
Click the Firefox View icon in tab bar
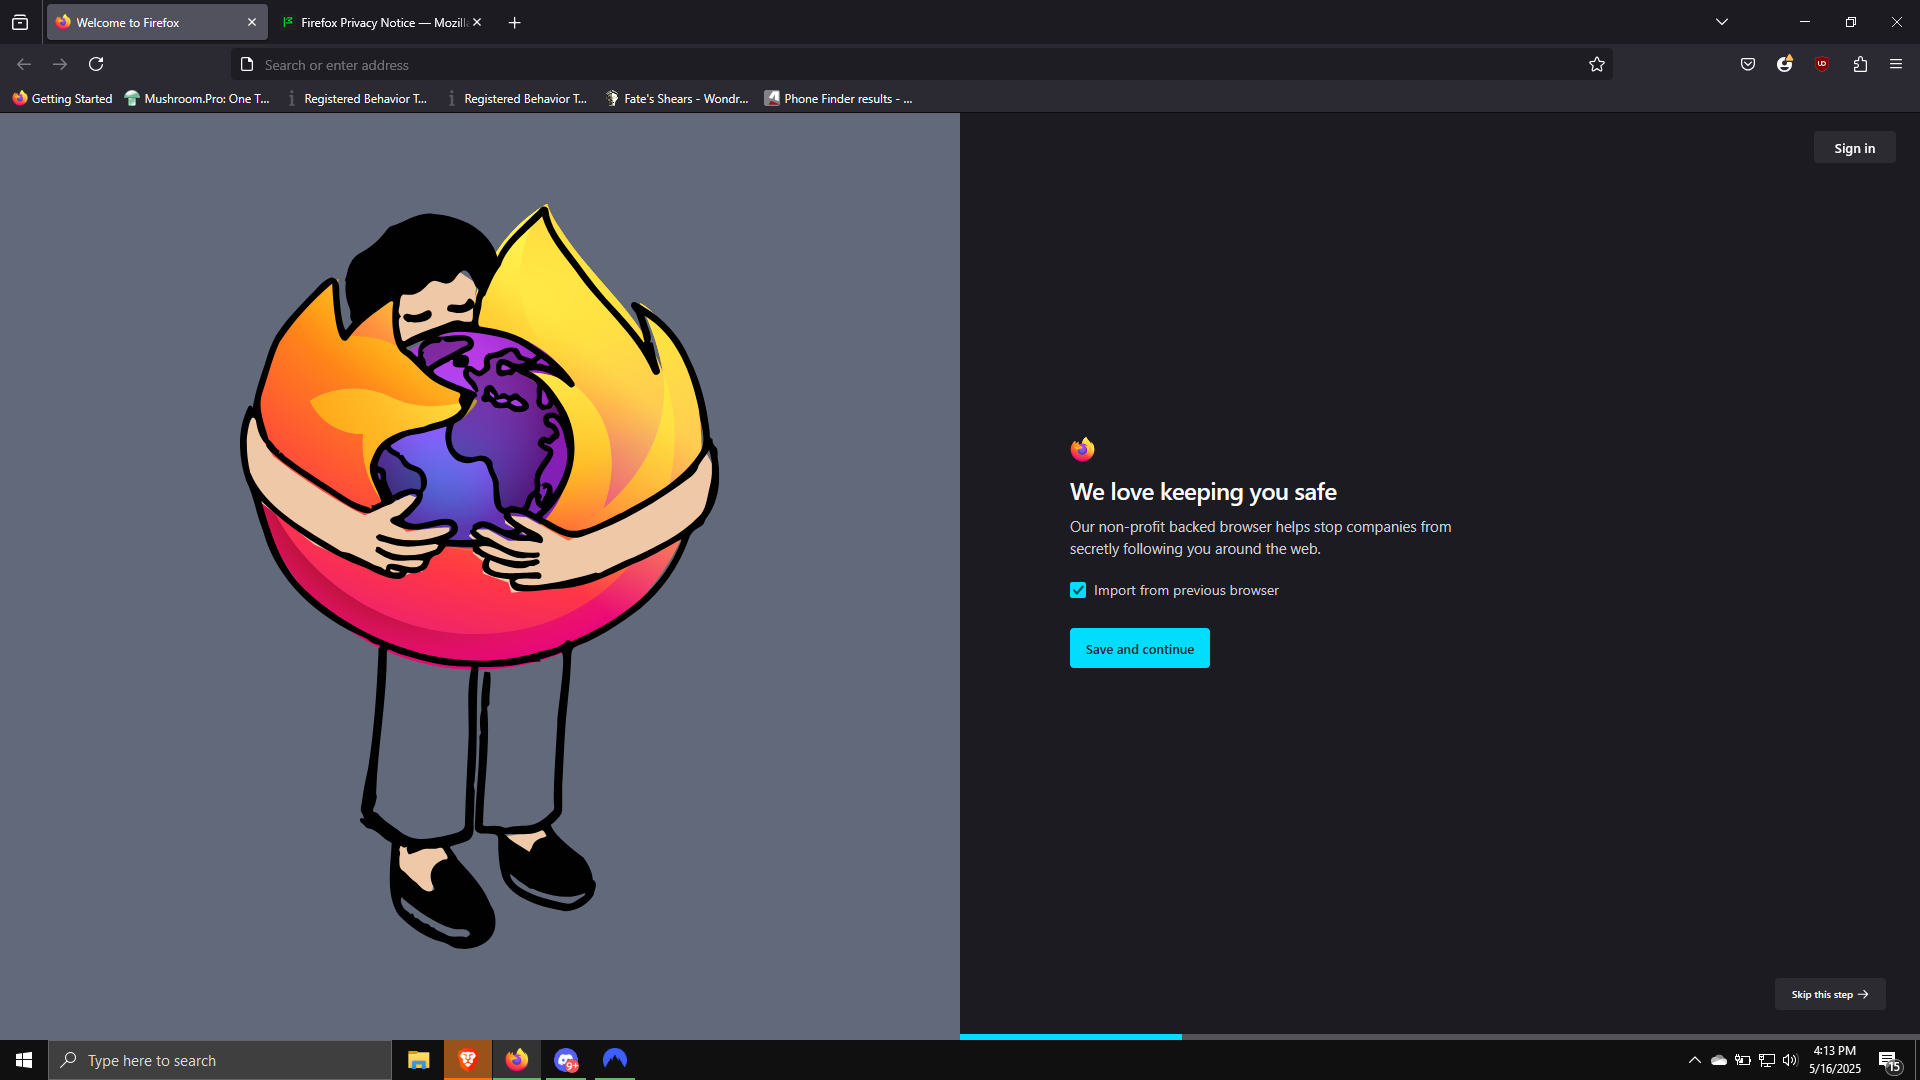[20, 22]
